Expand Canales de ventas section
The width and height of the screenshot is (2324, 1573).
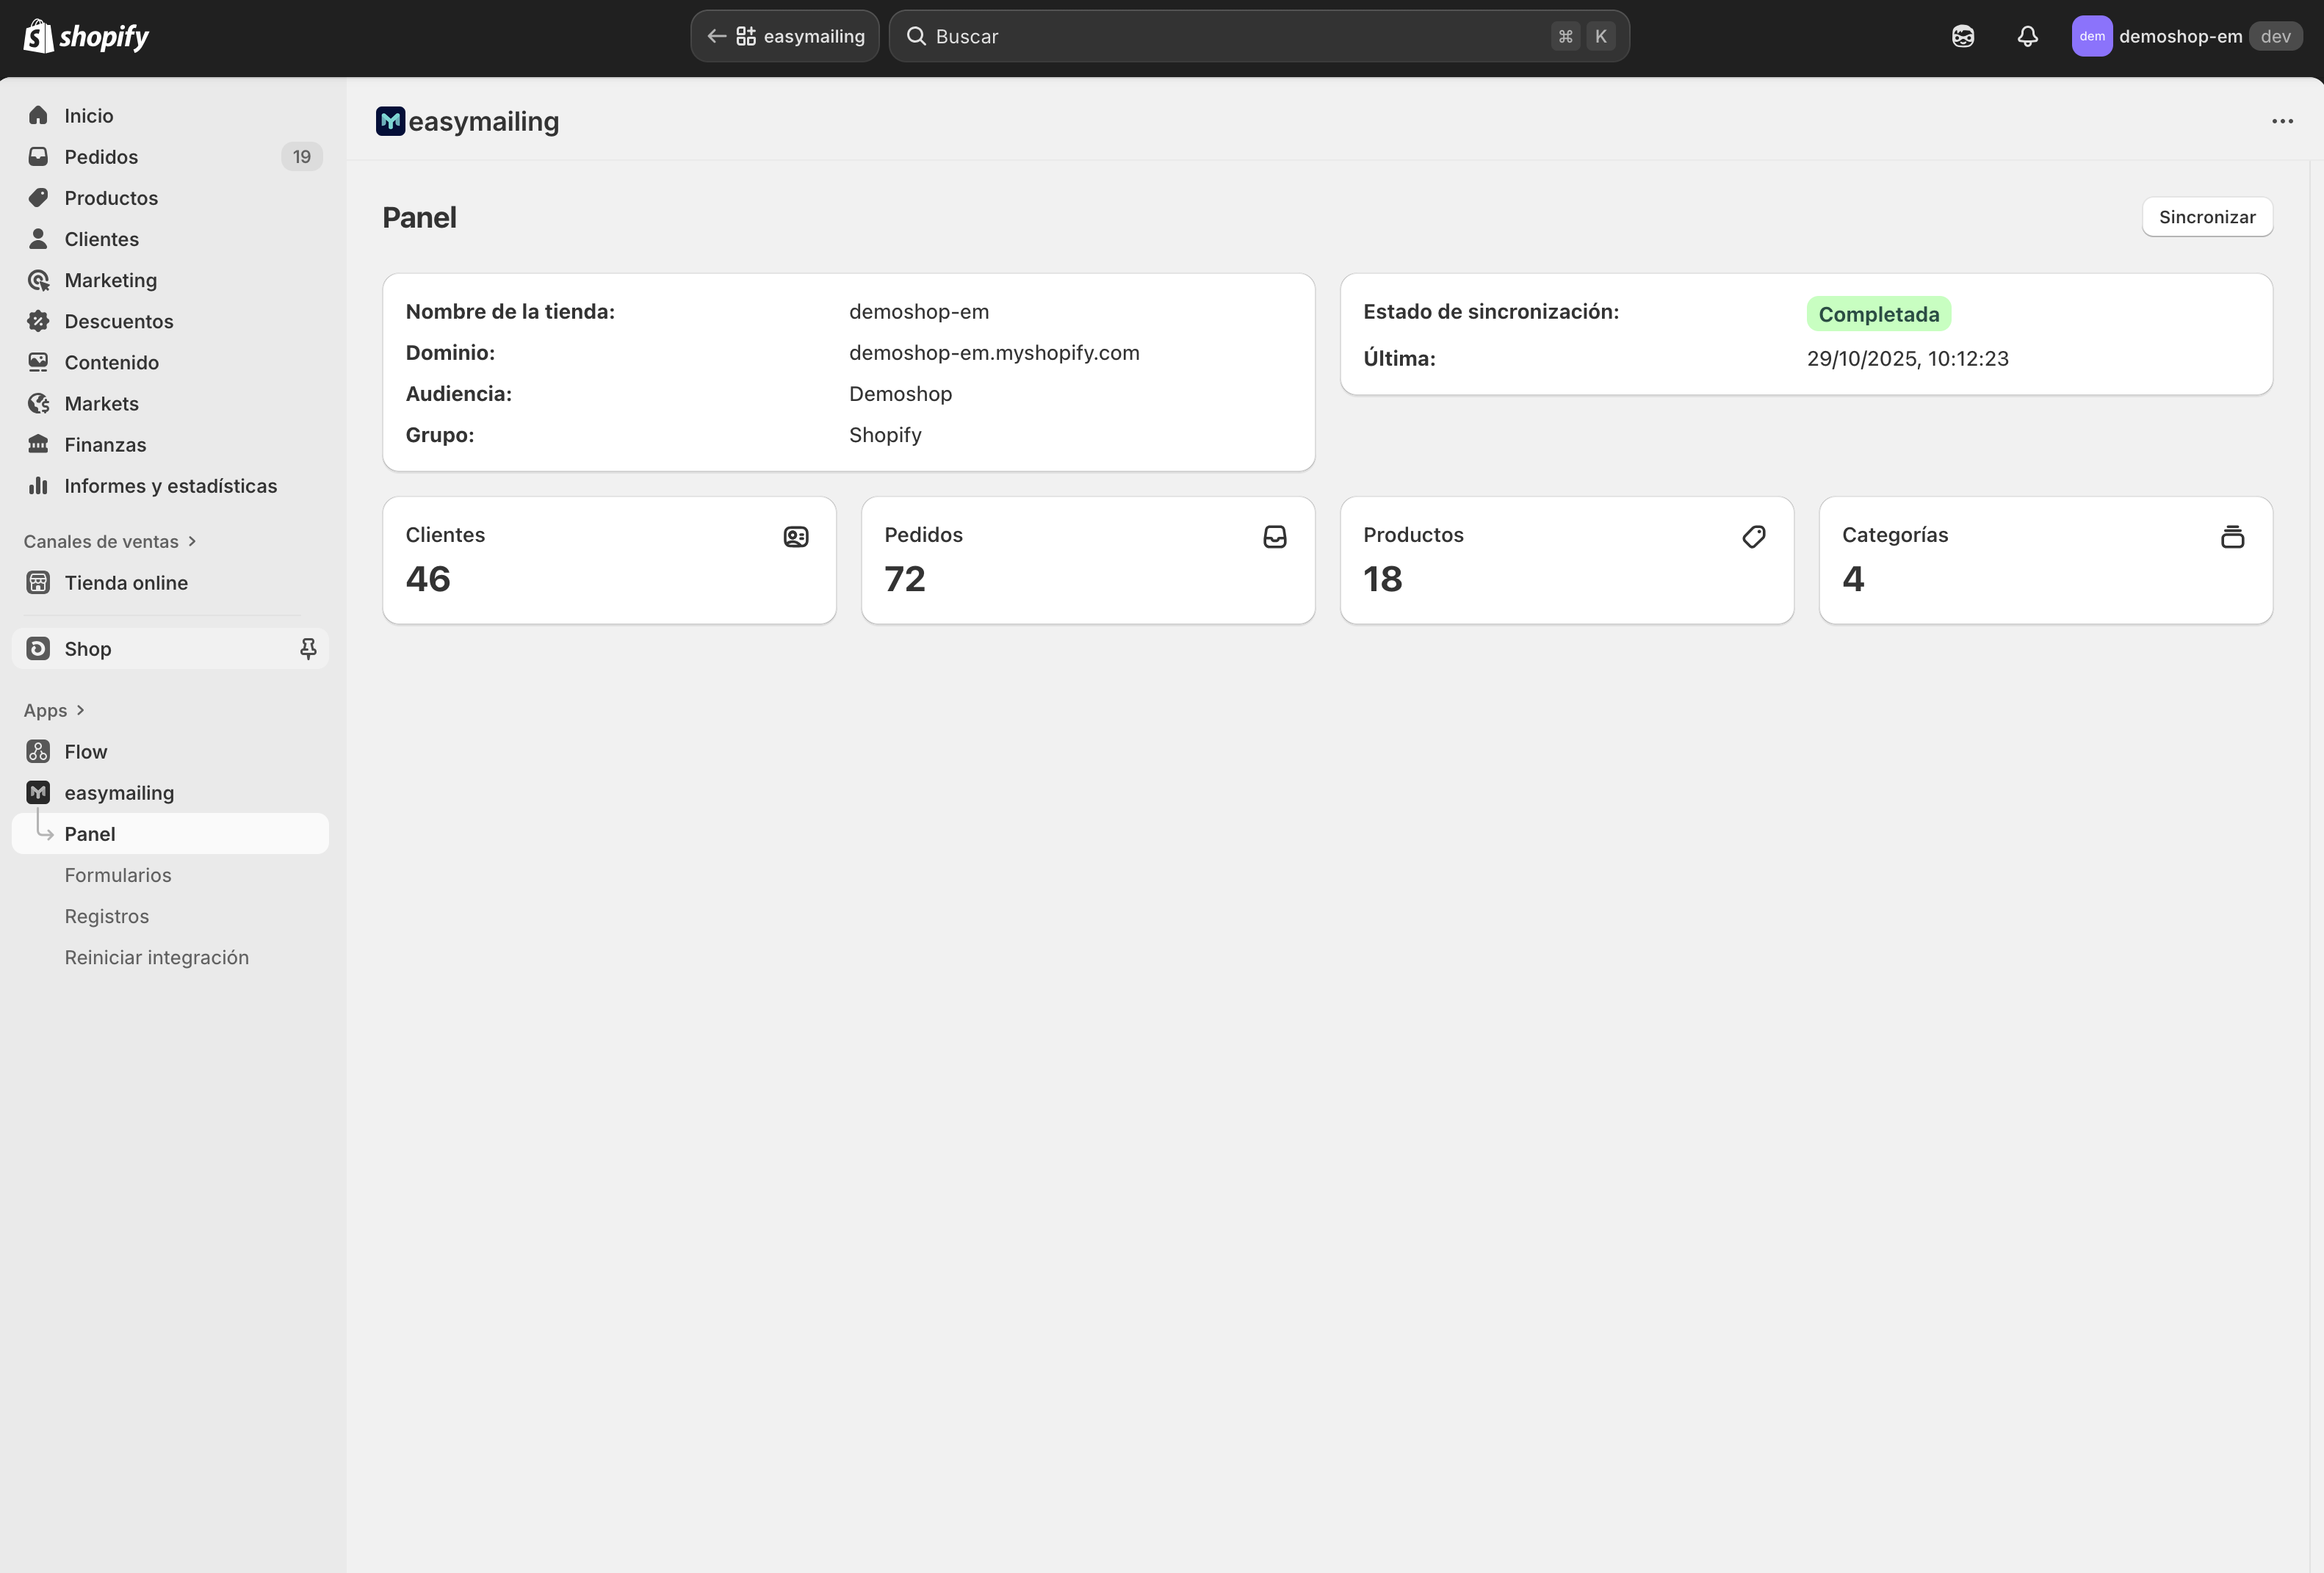pyautogui.click(x=110, y=541)
